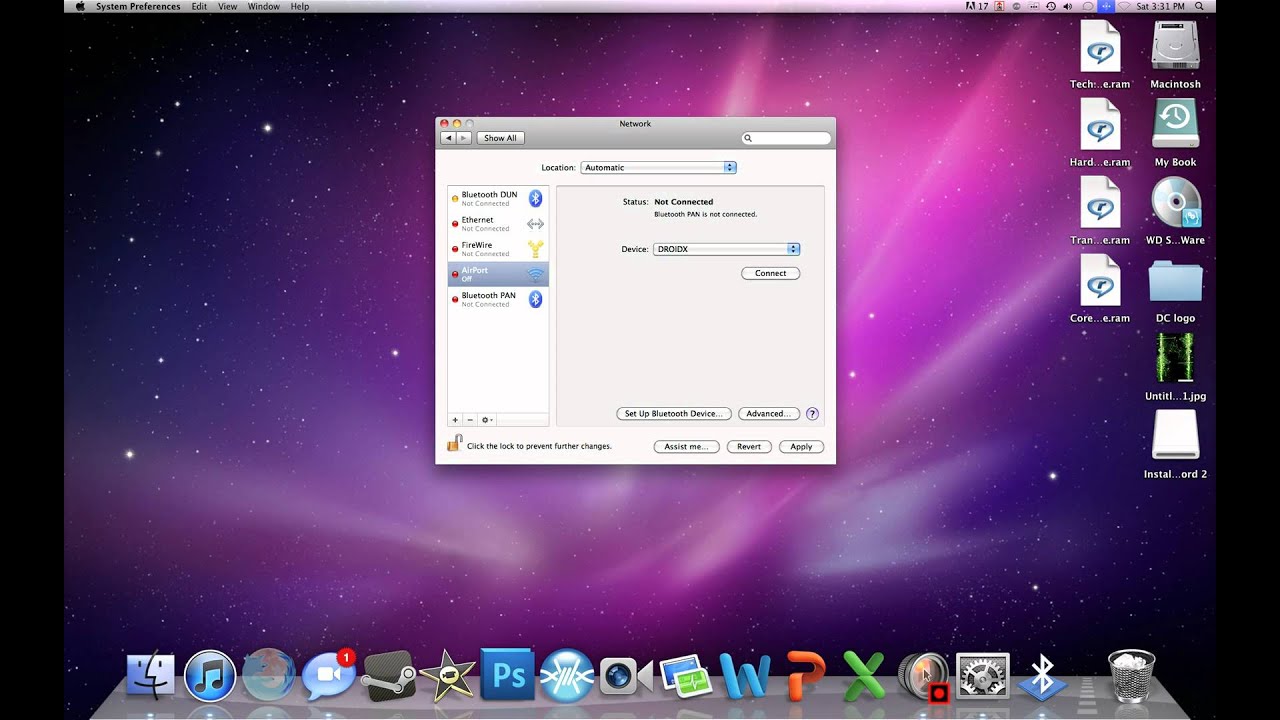This screenshot has height=720, width=1280.
Task: Click the screen recorder Dock icon with red button
Action: pos(924,677)
